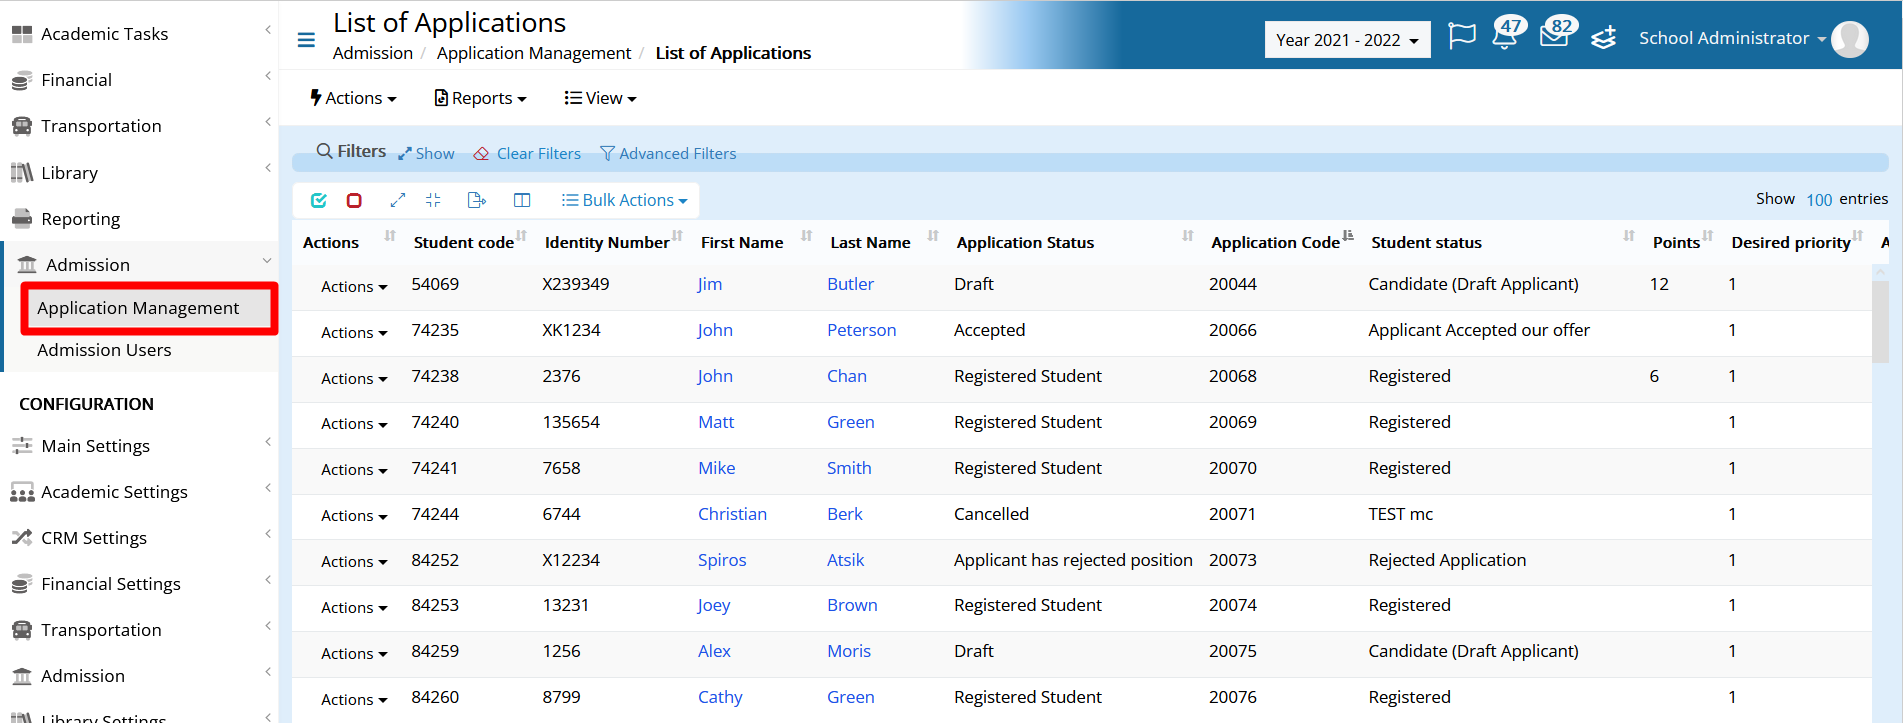Click the compress table icon
This screenshot has width=1903, height=723.
tap(433, 200)
